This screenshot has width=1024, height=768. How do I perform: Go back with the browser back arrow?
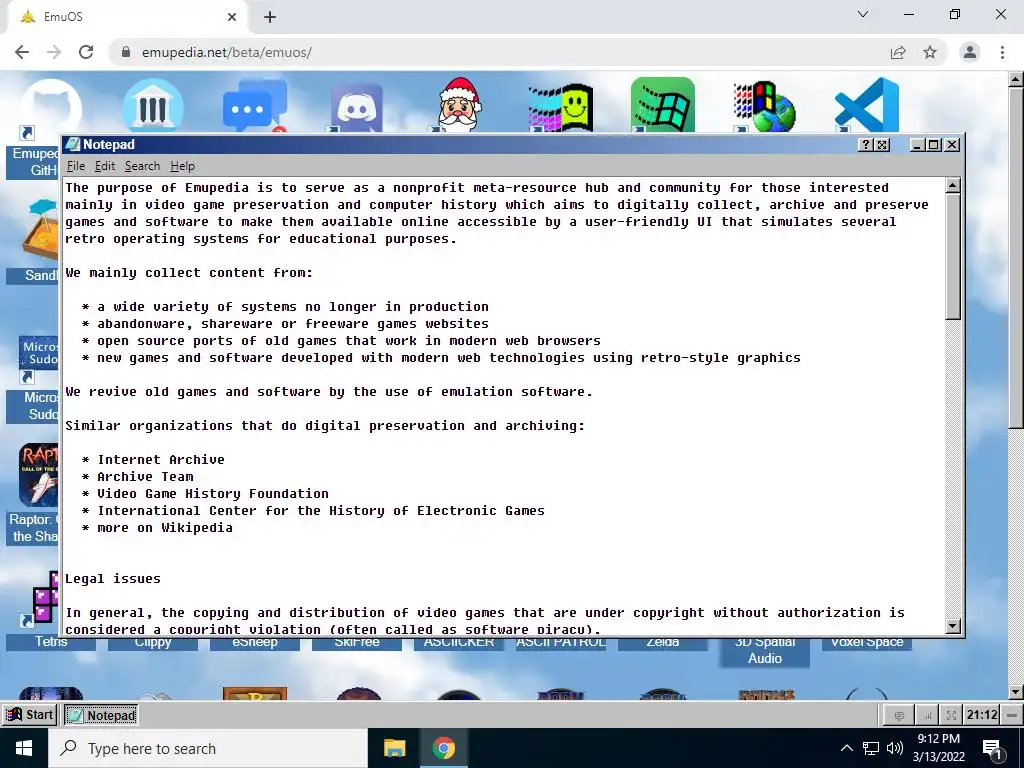pos(22,52)
